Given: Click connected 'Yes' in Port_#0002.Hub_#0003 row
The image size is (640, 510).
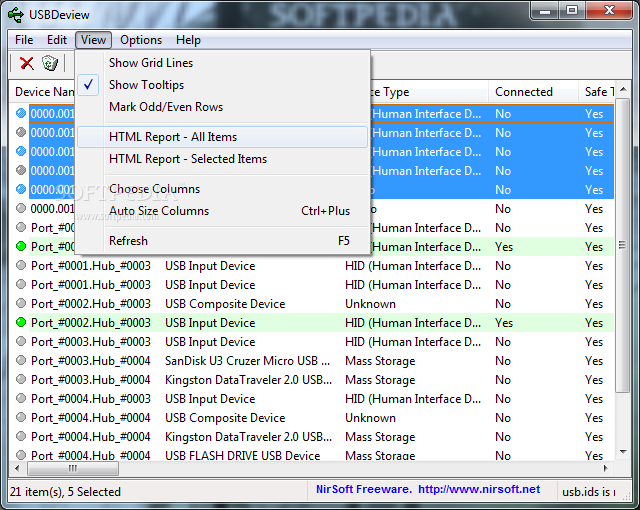Looking at the screenshot, I should tap(504, 323).
